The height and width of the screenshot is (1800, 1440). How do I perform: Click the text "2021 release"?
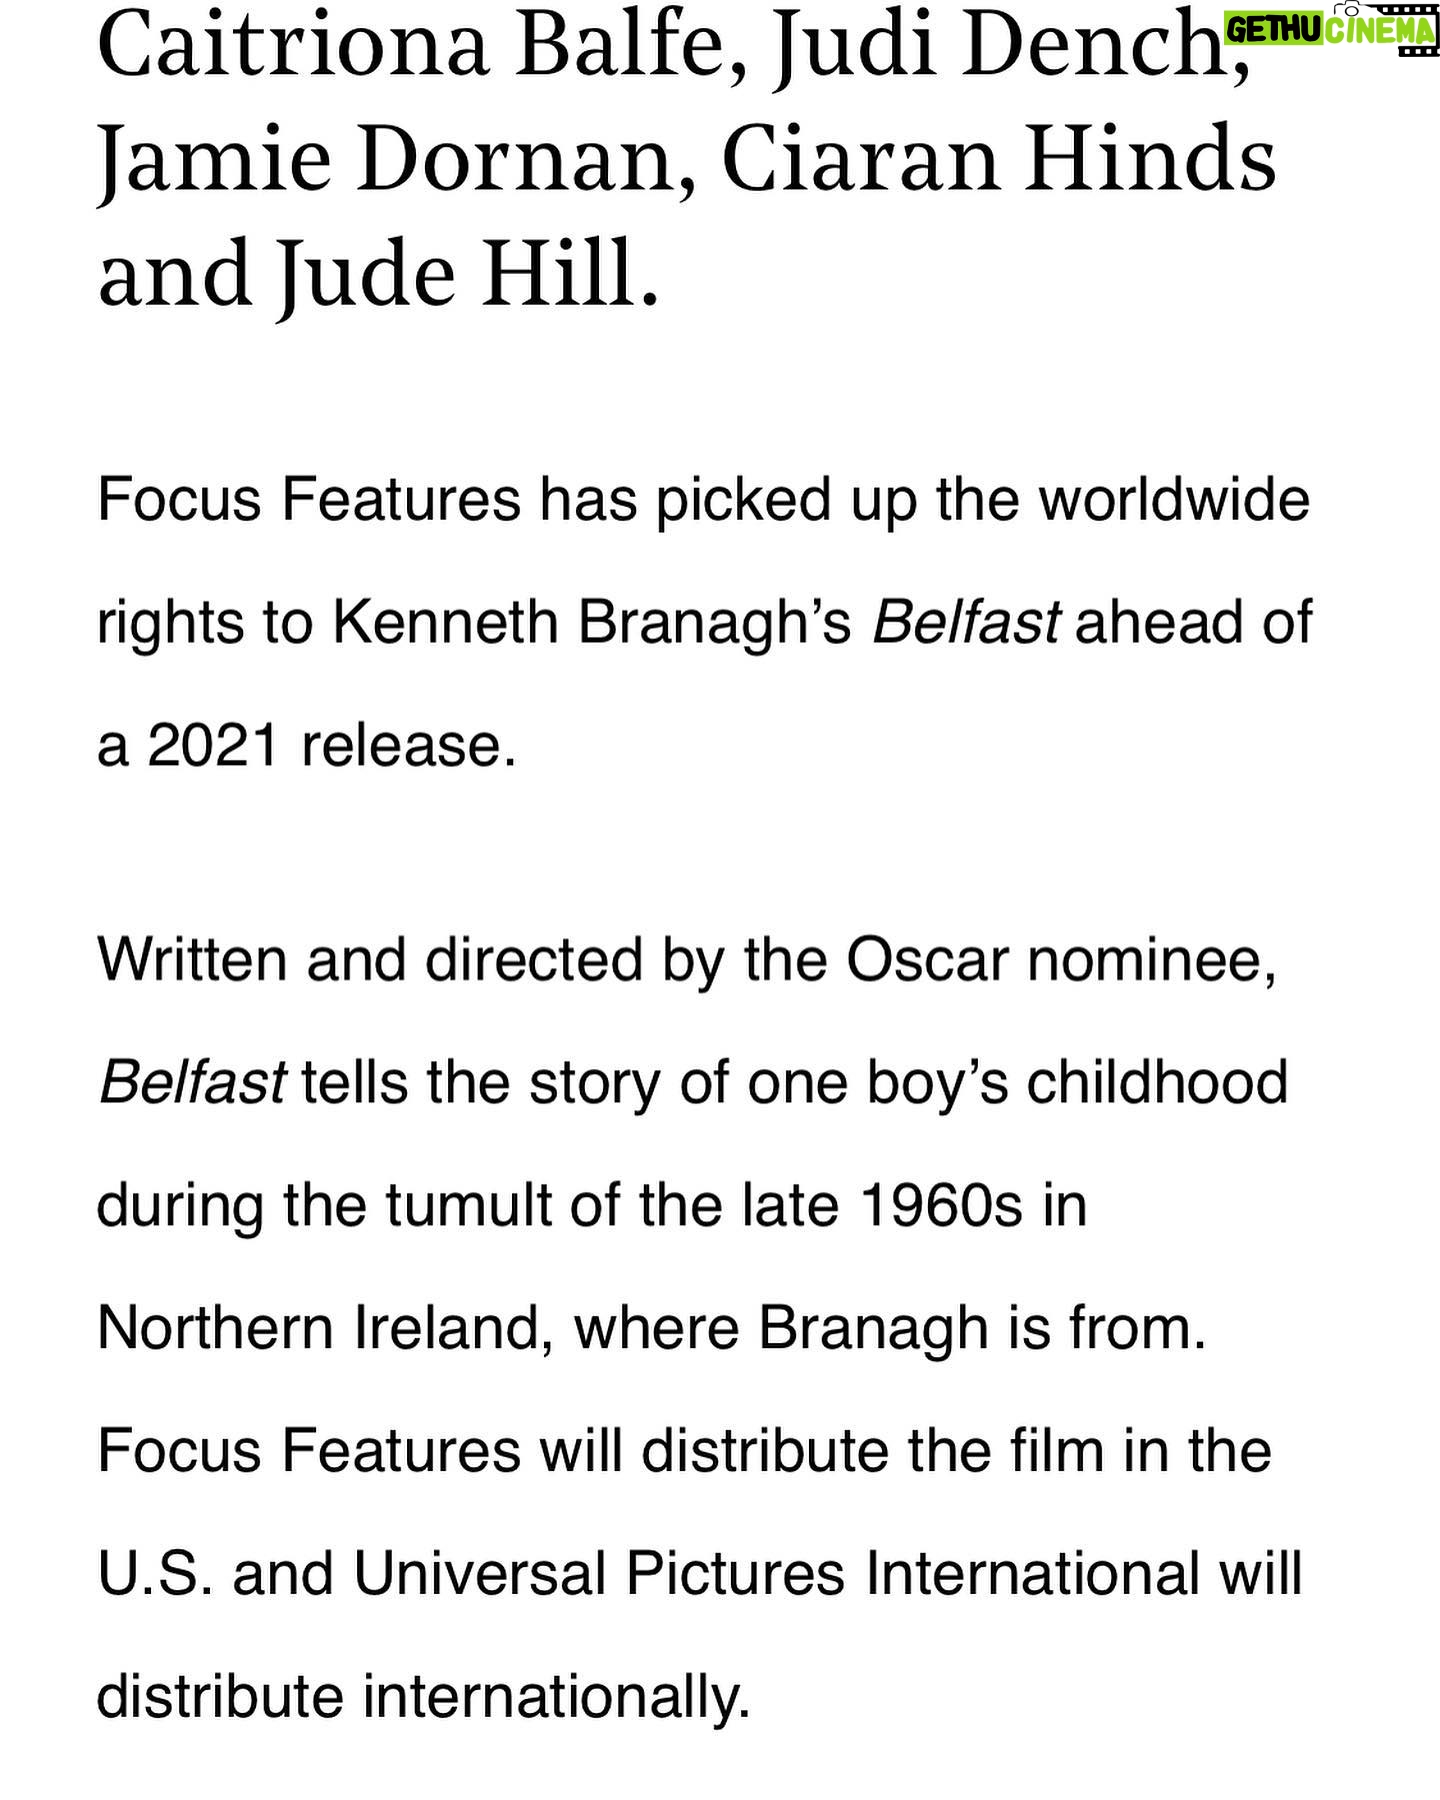coord(332,745)
